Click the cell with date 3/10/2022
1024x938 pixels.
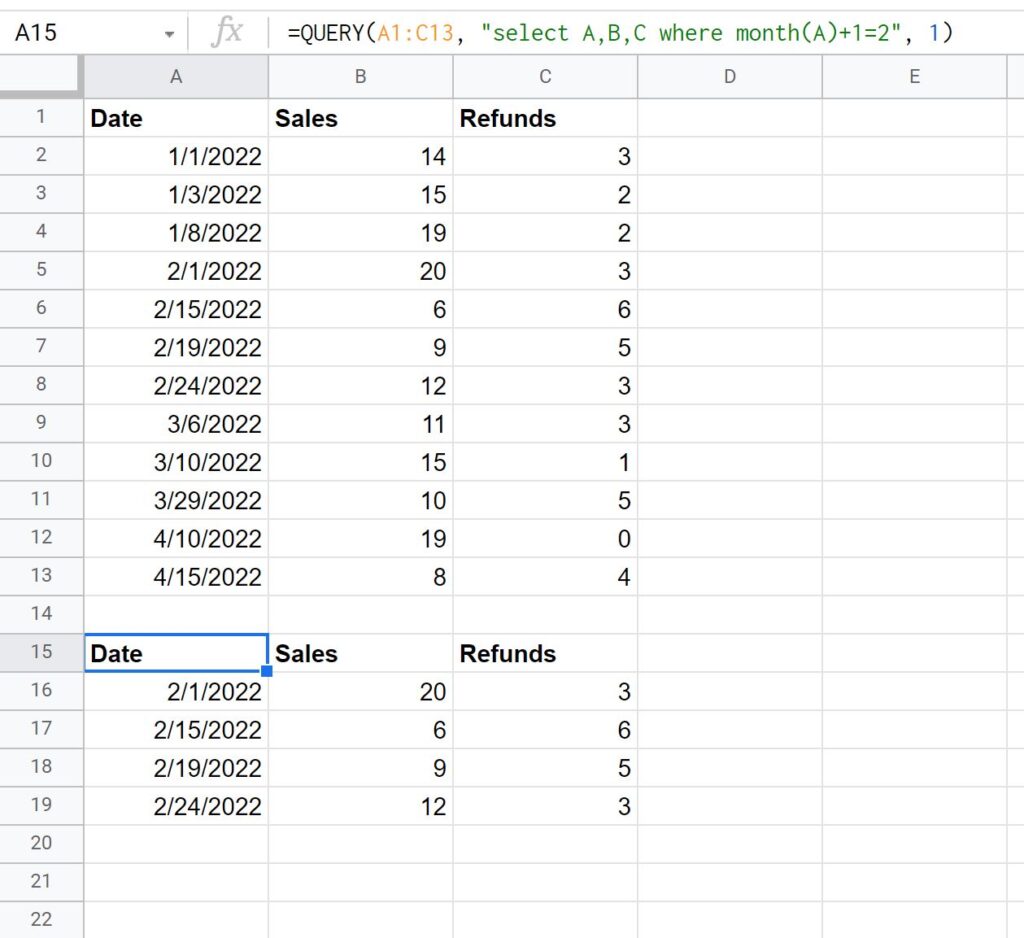click(x=176, y=462)
